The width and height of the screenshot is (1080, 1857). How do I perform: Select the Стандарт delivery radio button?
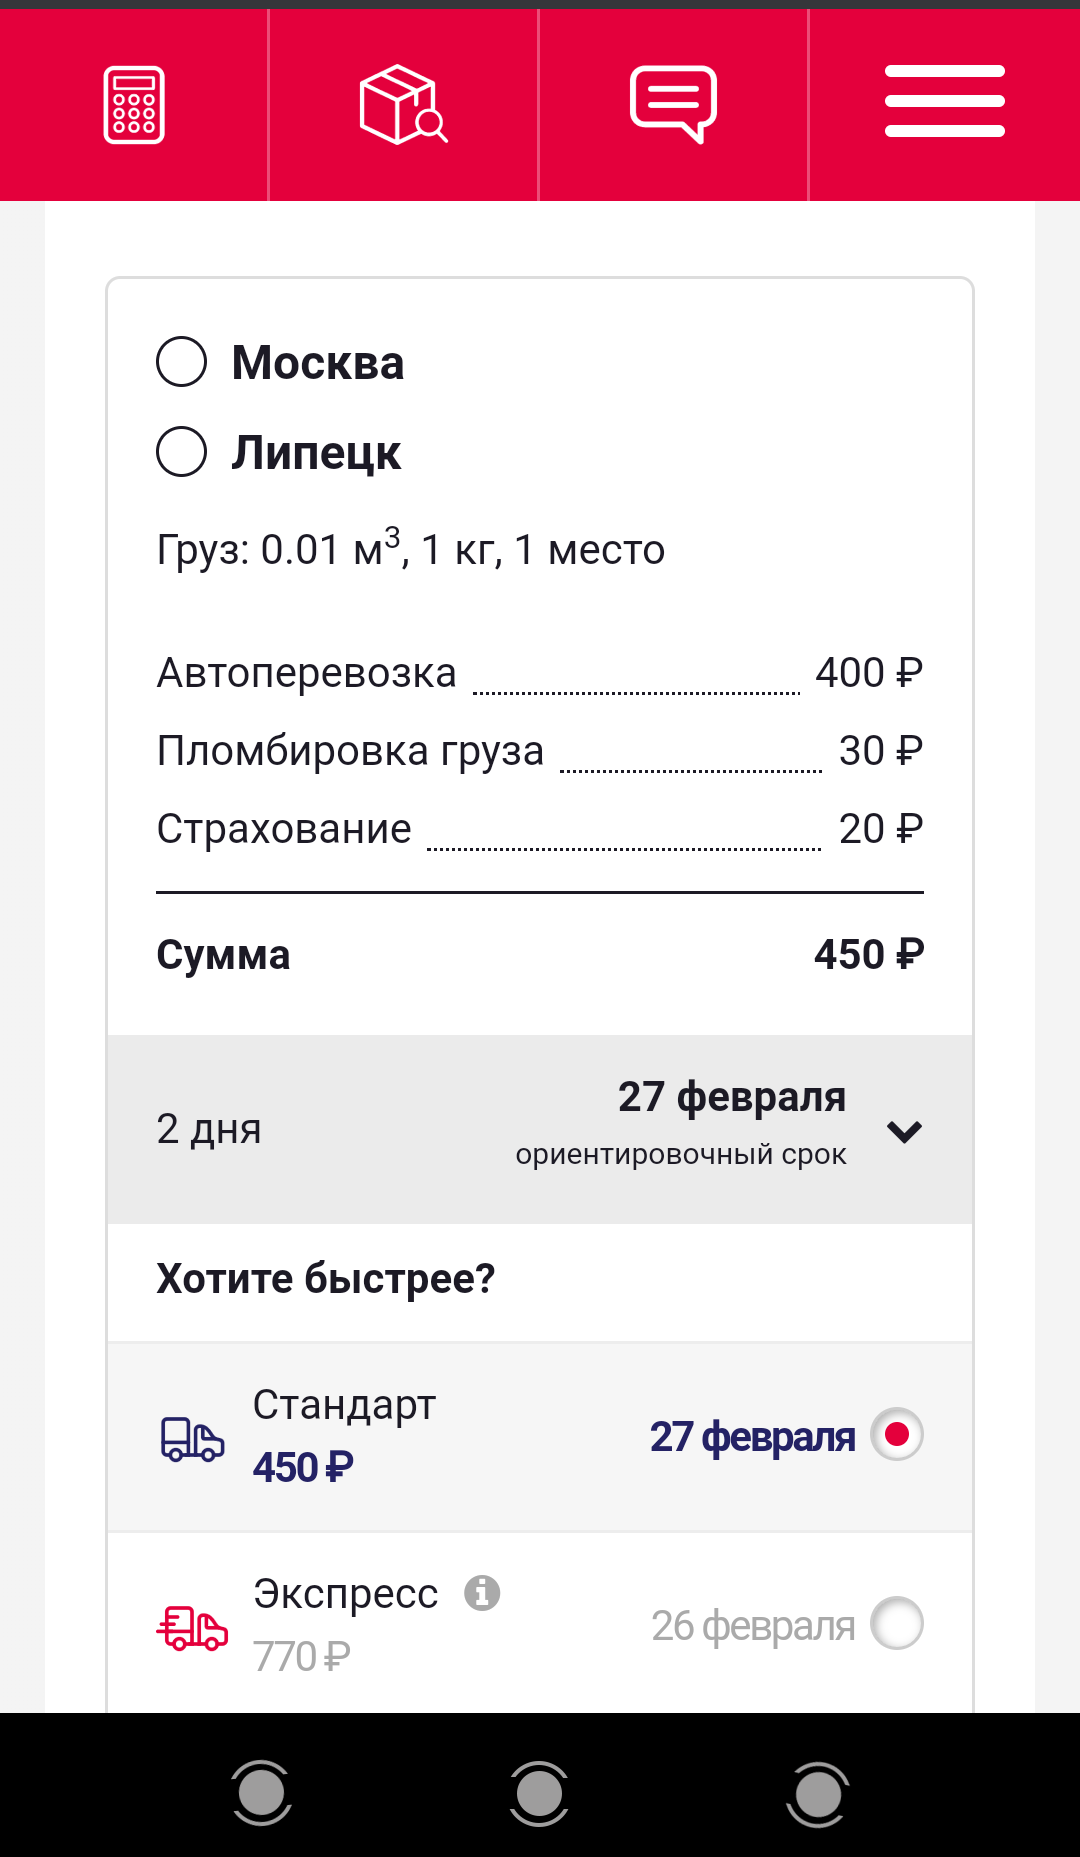coord(896,1435)
